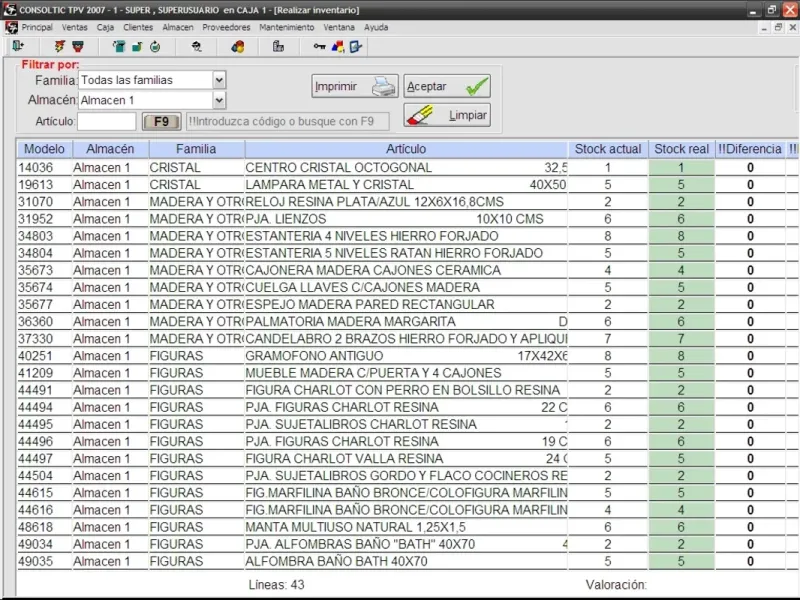The width and height of the screenshot is (800, 600).
Task: Click model number 44491
Action: coord(36,390)
